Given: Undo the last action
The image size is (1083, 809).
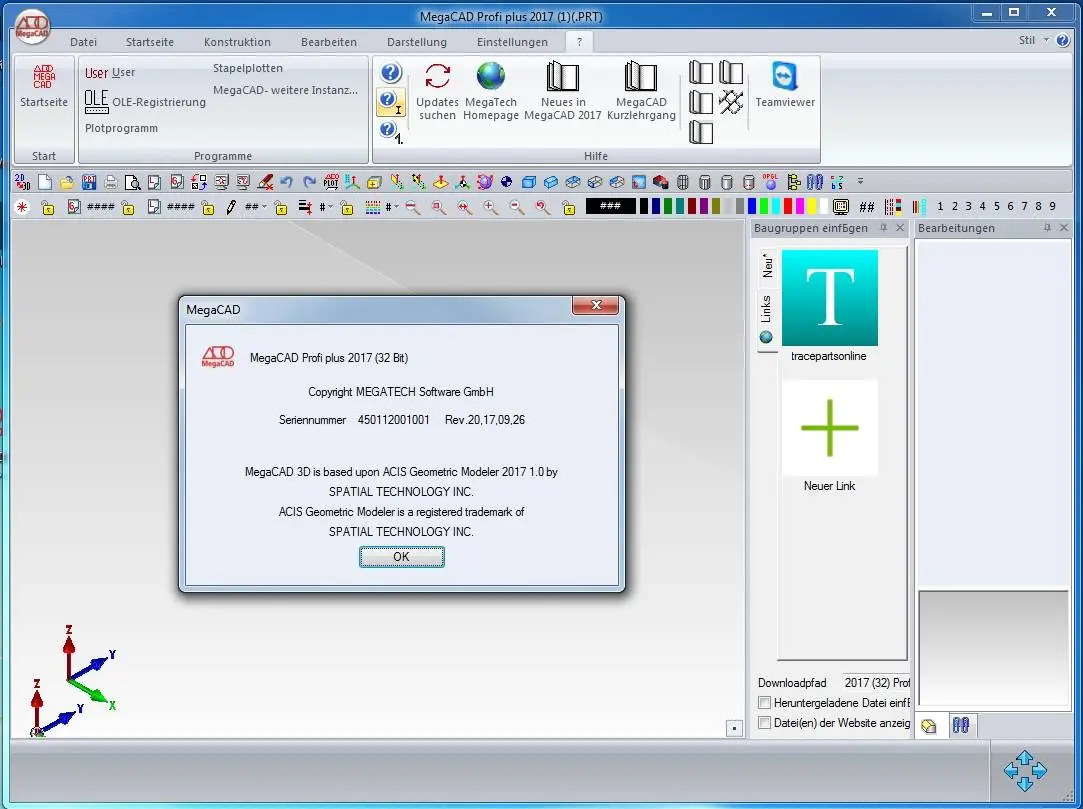Looking at the screenshot, I should point(287,182).
